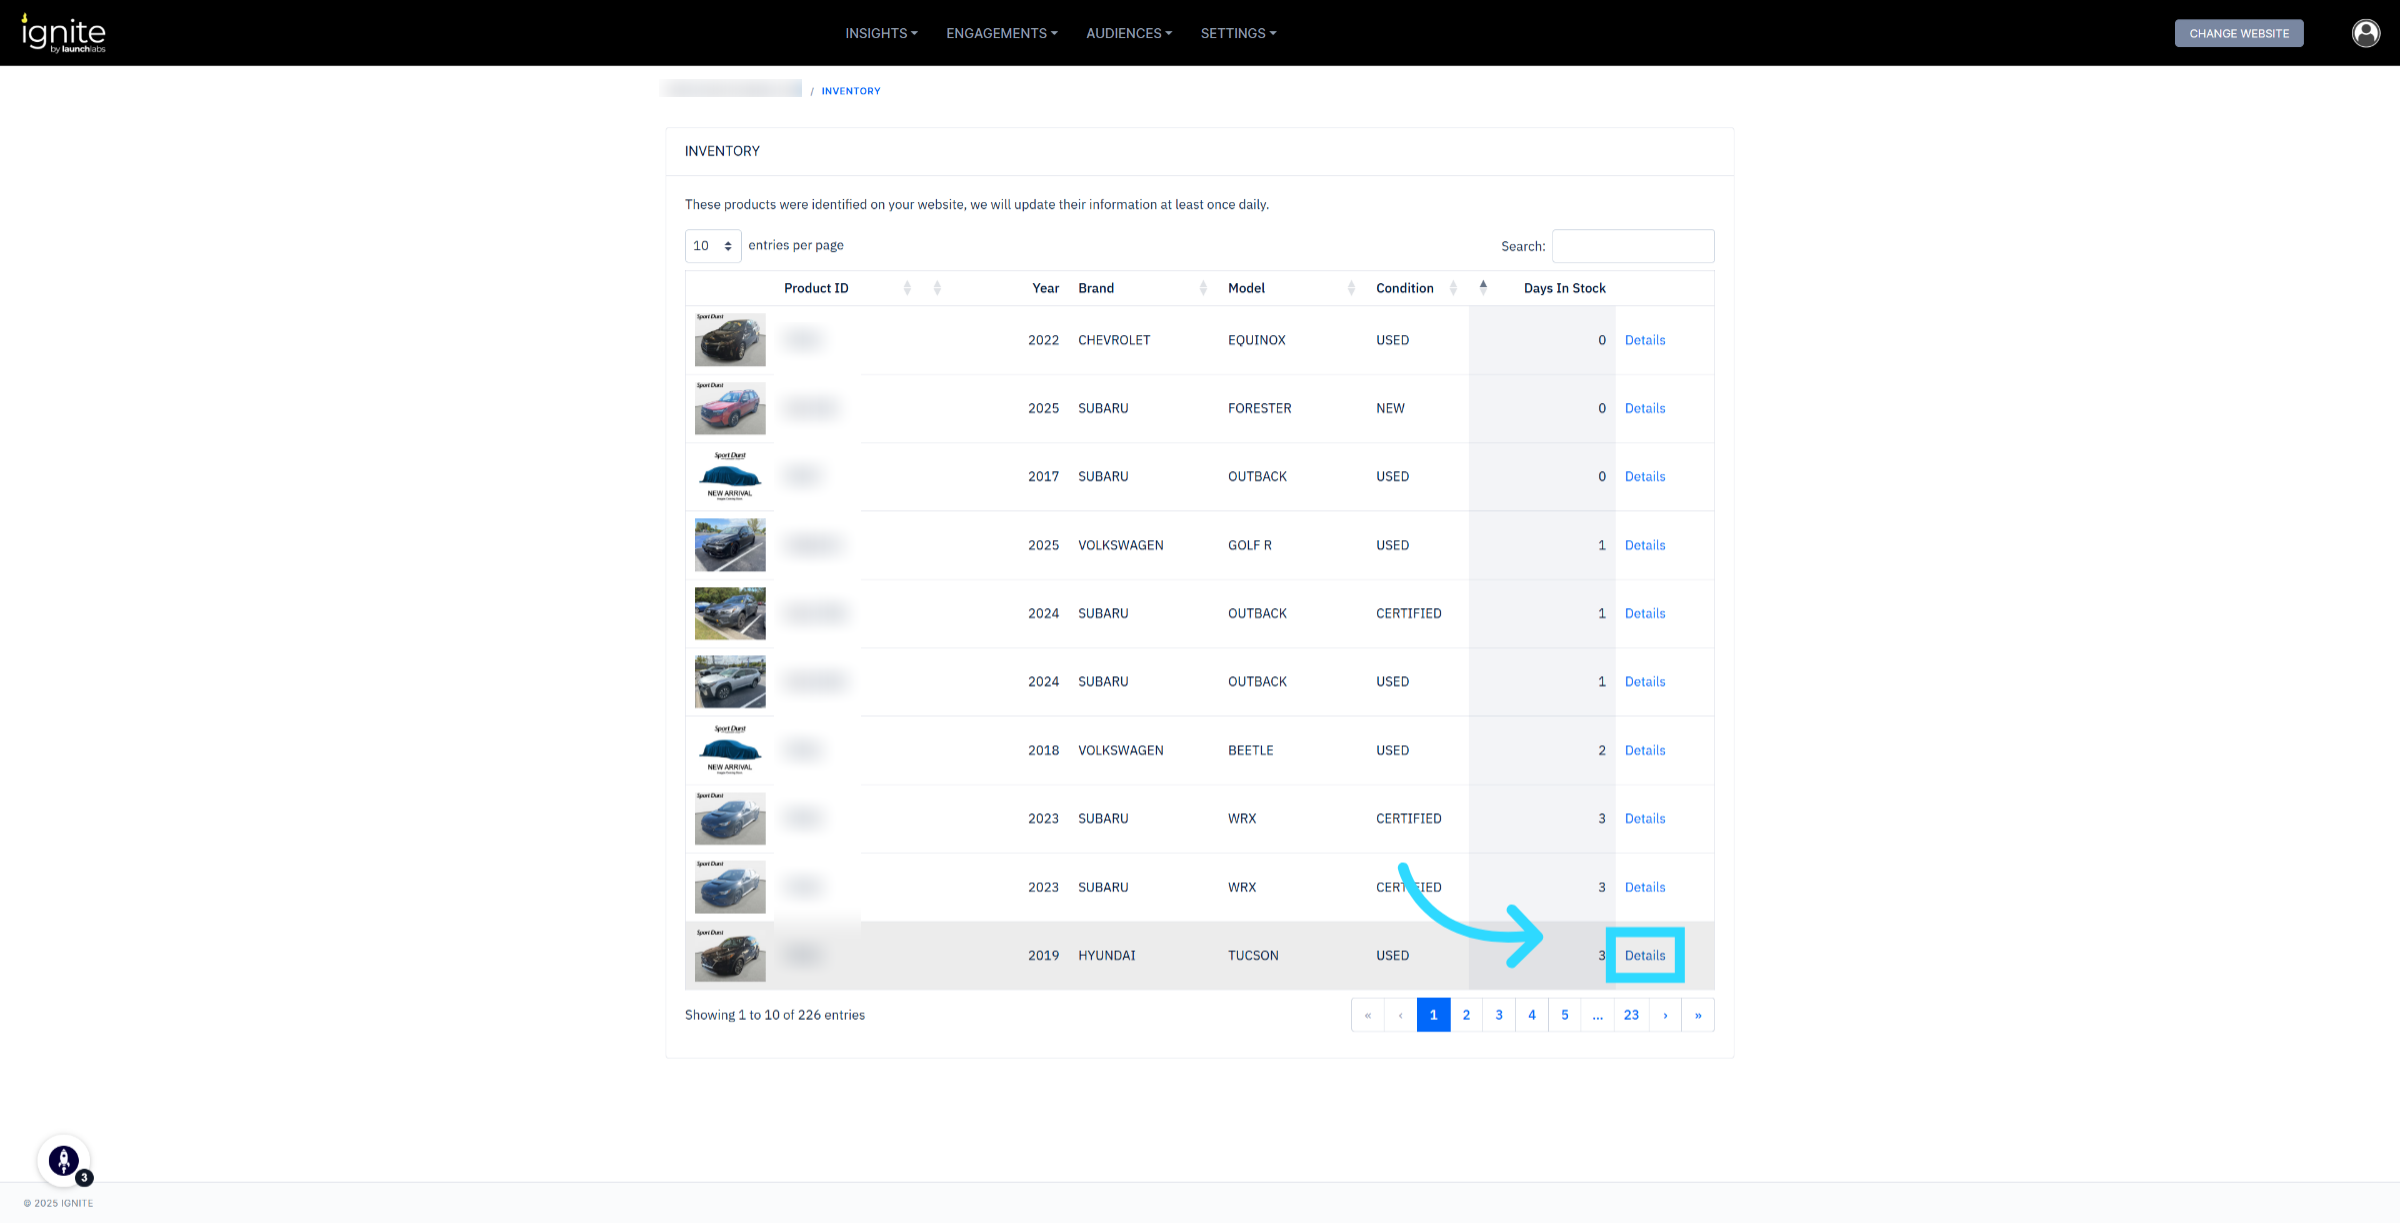
Task: Open the user profile avatar icon
Action: [2365, 33]
